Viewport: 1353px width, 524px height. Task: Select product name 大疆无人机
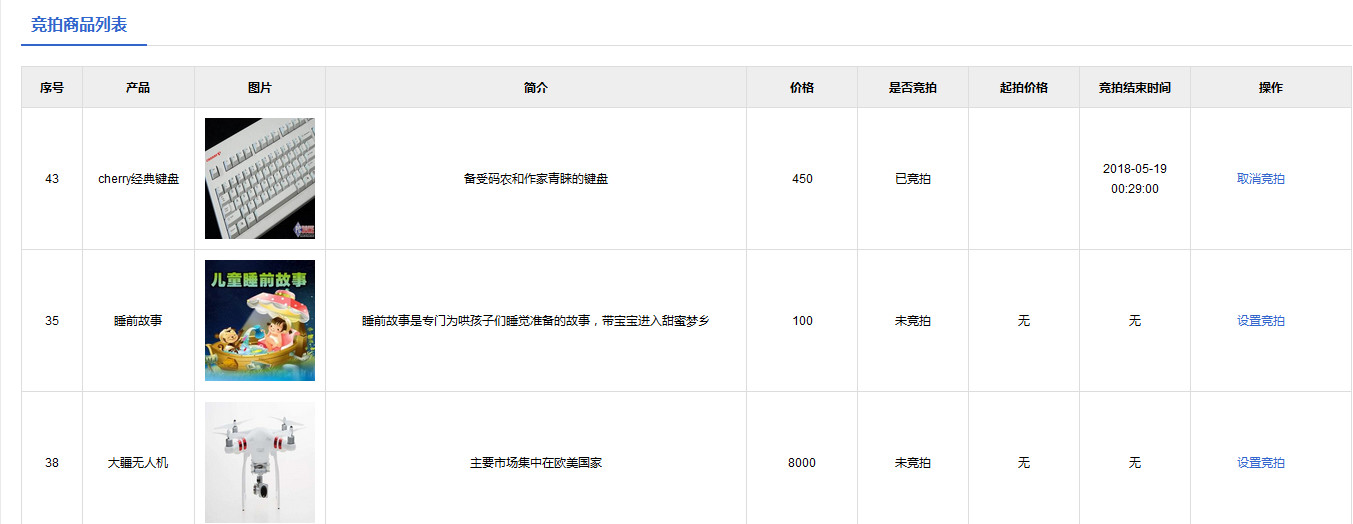click(138, 463)
